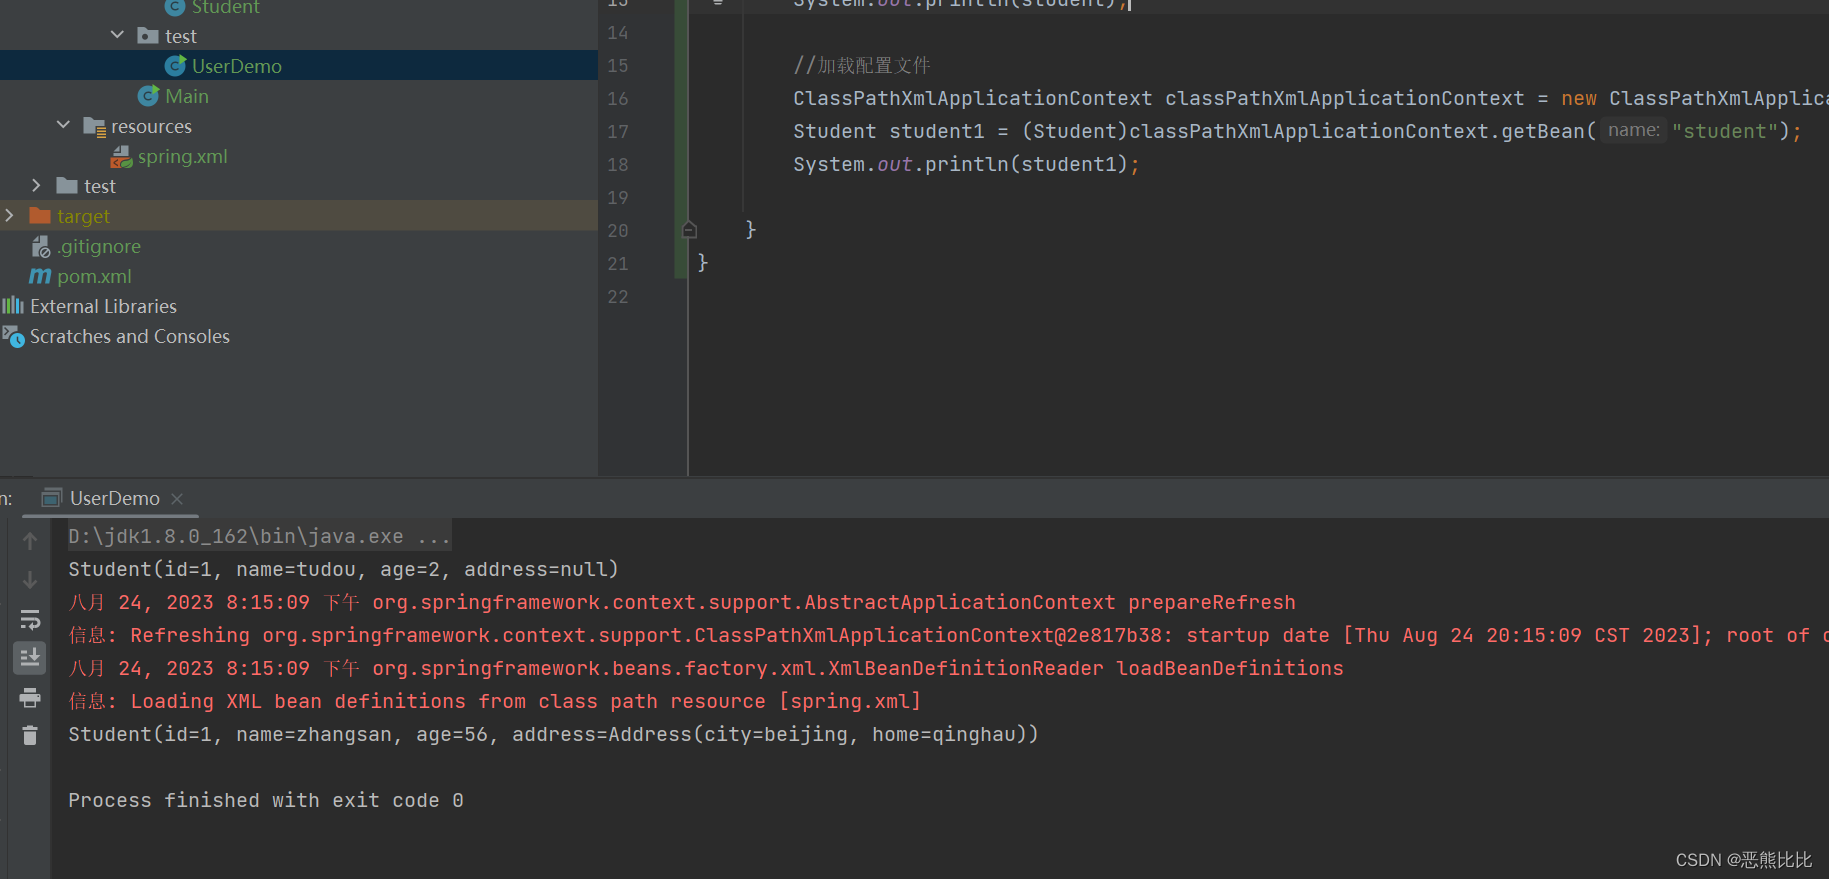Screen dimensions: 1829x879
Task: Click the Chinese comment on line 15
Action: (x=862, y=65)
